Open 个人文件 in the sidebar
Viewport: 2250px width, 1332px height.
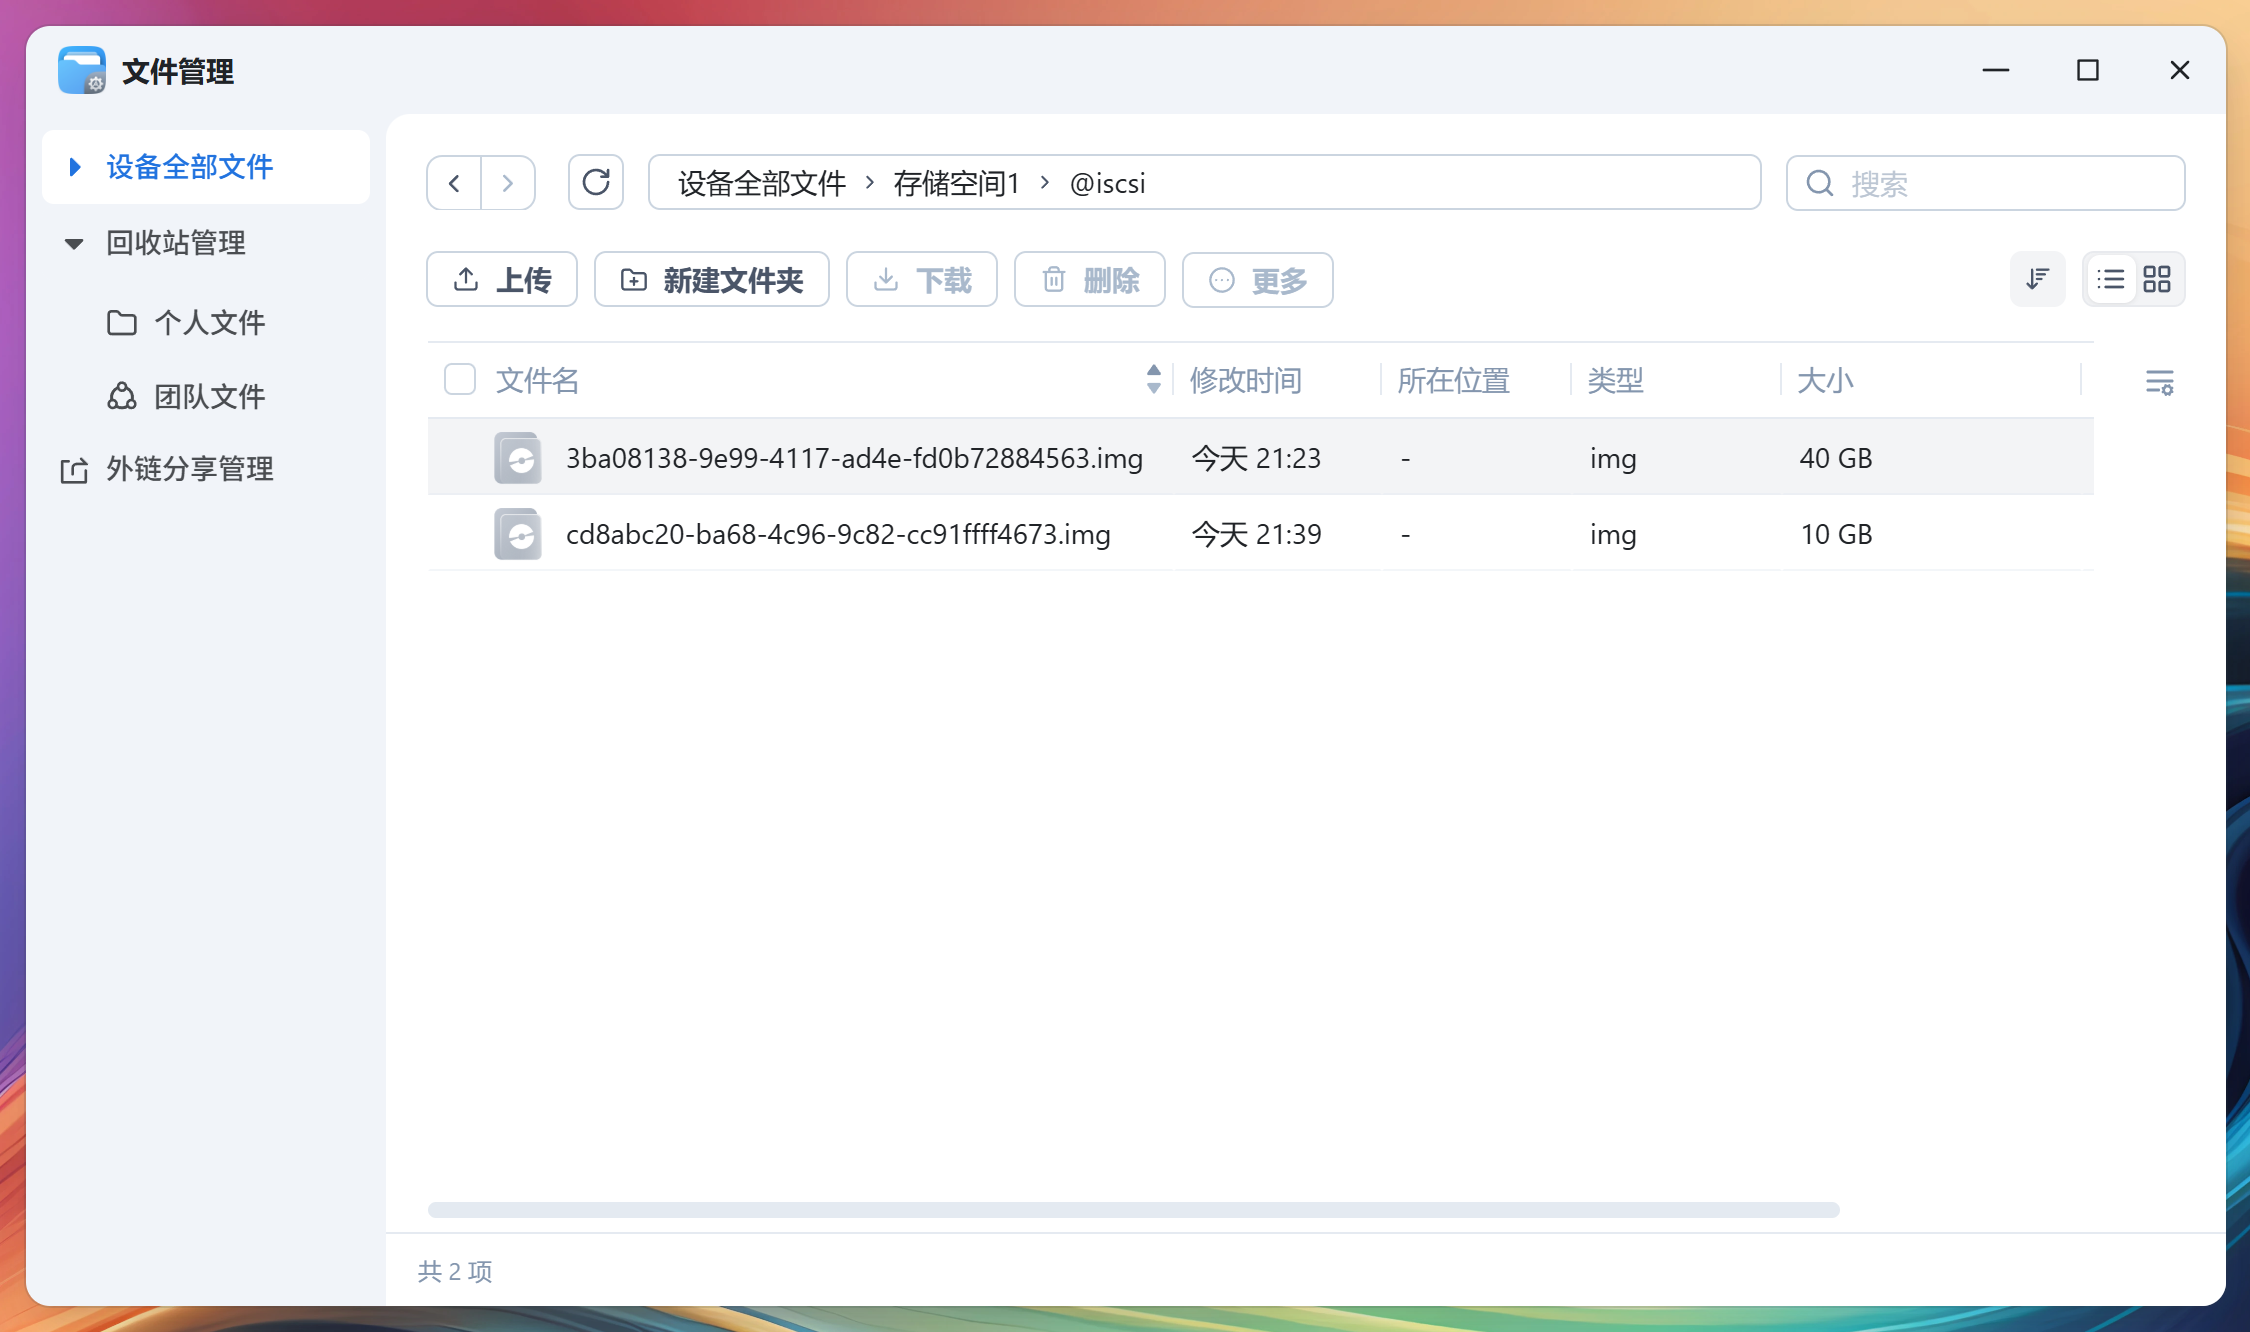tap(211, 322)
